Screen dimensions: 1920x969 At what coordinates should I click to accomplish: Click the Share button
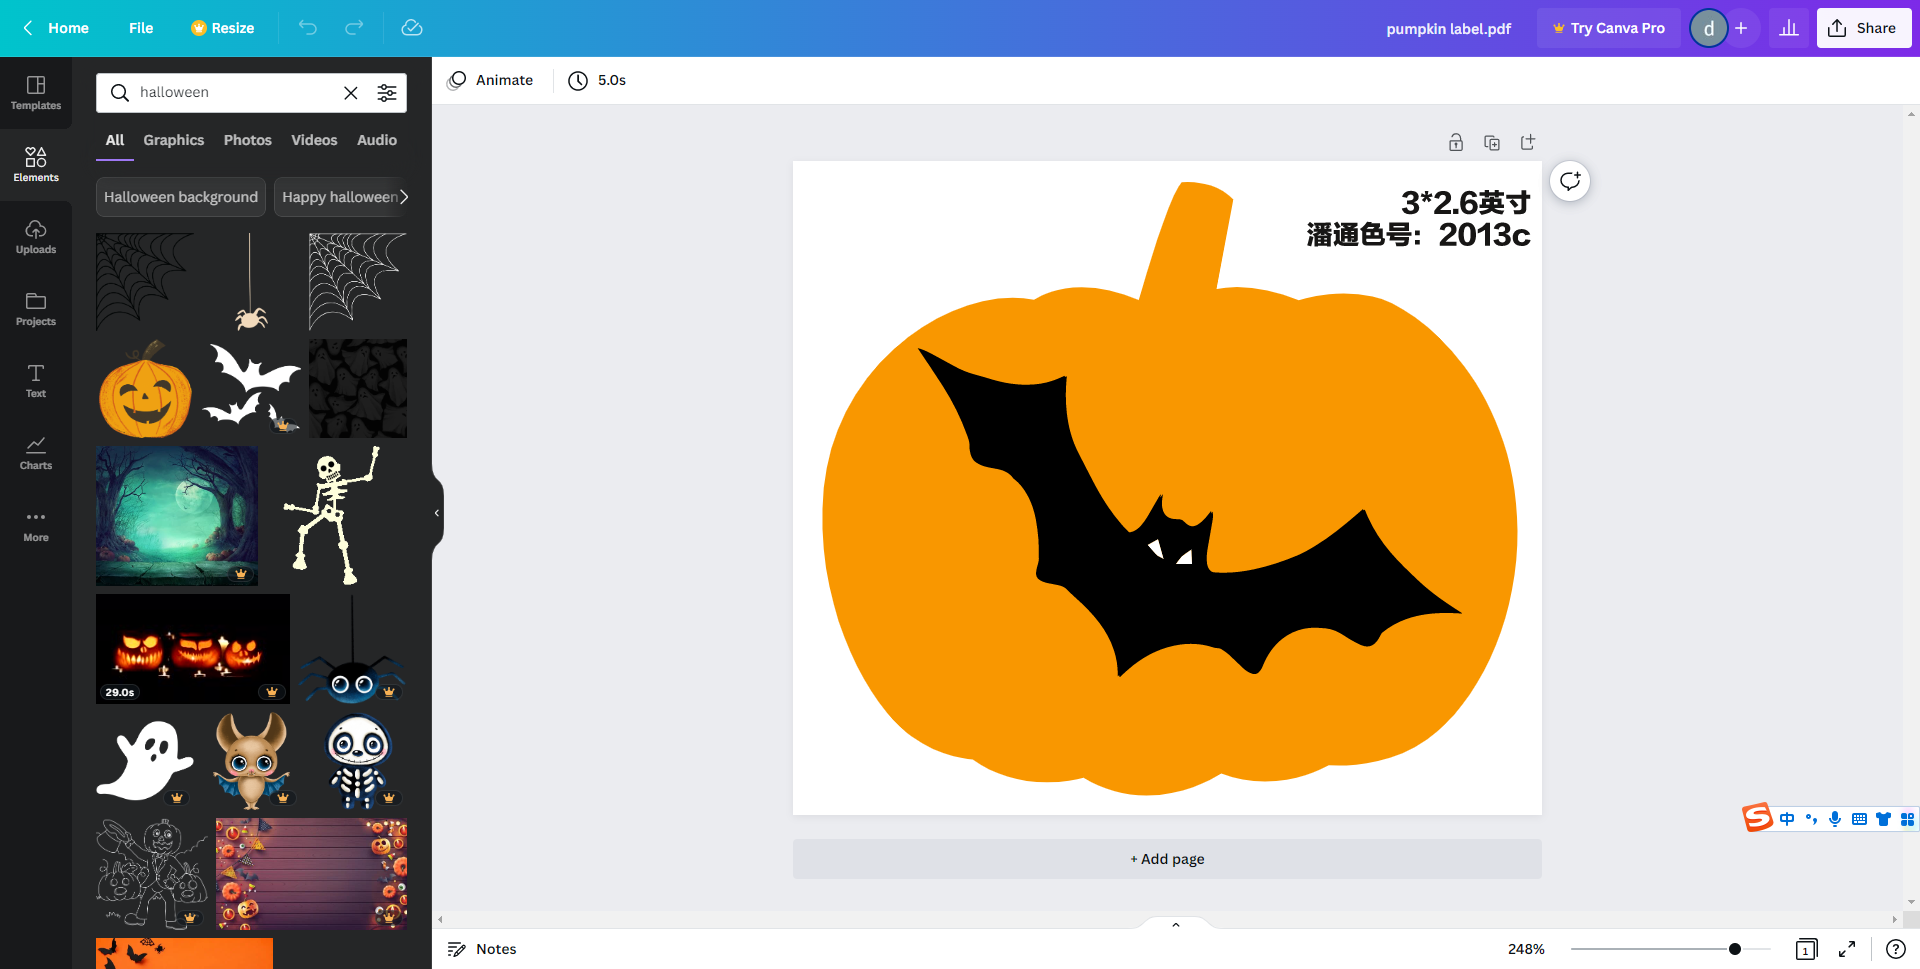(1863, 28)
